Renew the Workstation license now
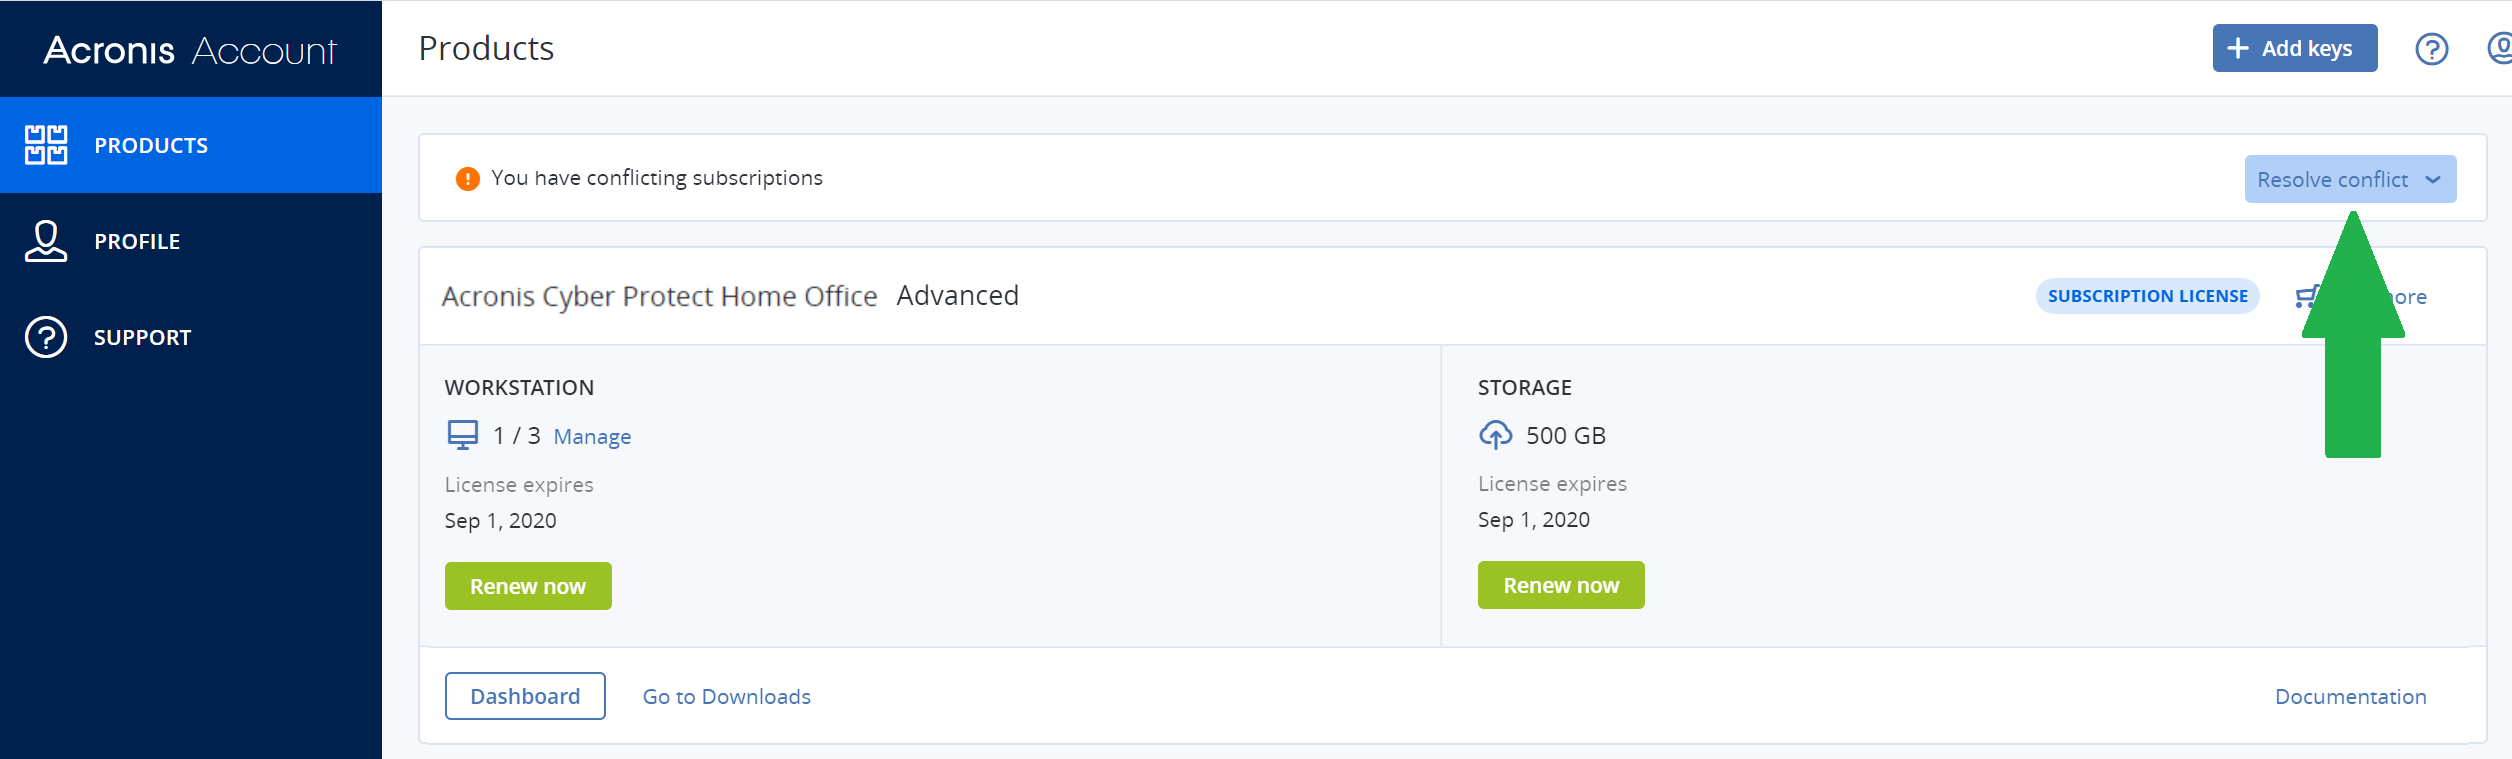Viewport: 2512px width, 759px height. (528, 585)
